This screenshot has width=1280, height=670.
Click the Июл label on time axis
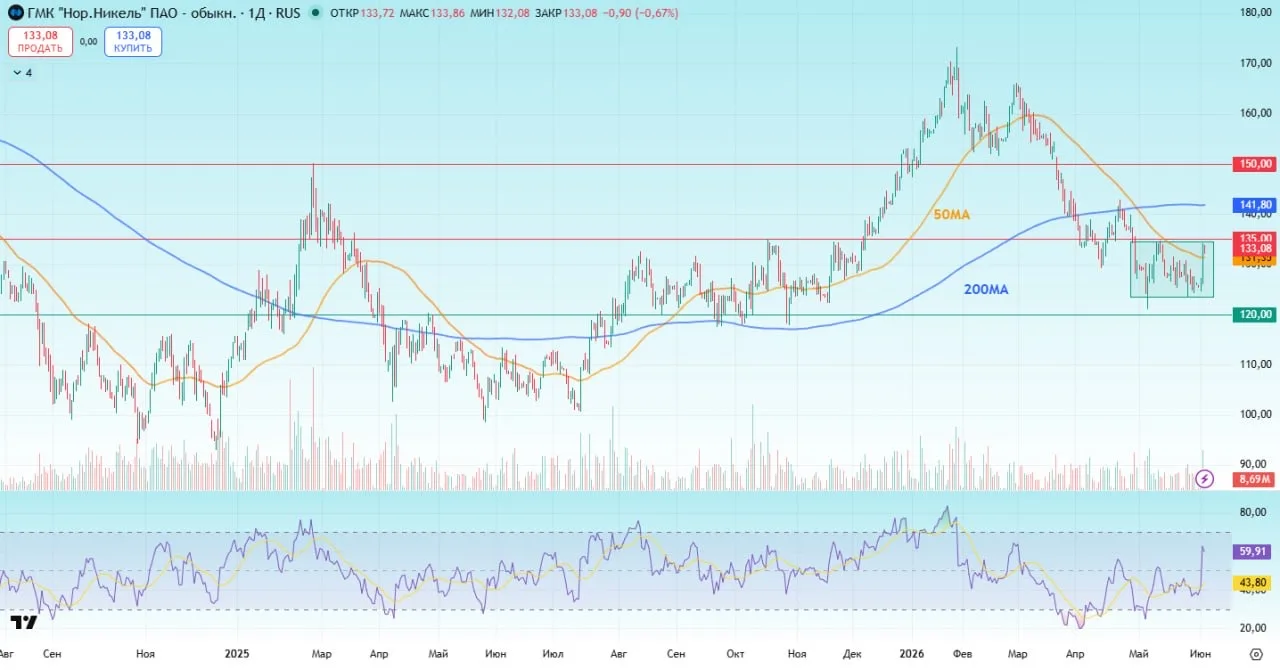click(552, 653)
